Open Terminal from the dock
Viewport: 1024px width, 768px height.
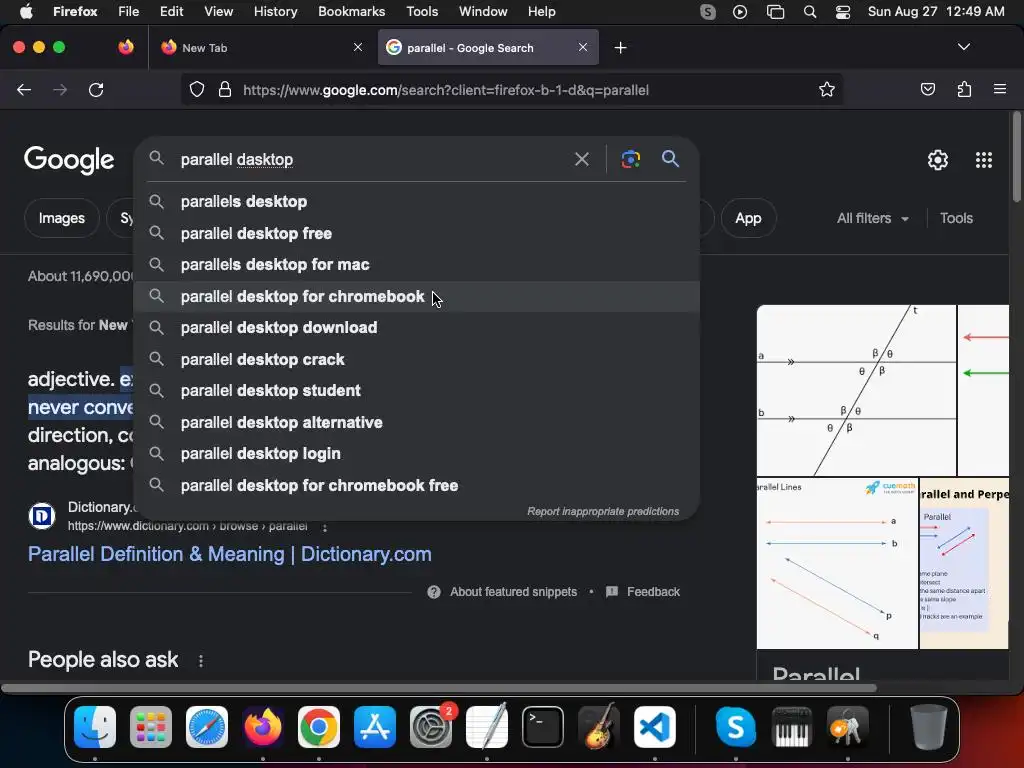click(543, 727)
